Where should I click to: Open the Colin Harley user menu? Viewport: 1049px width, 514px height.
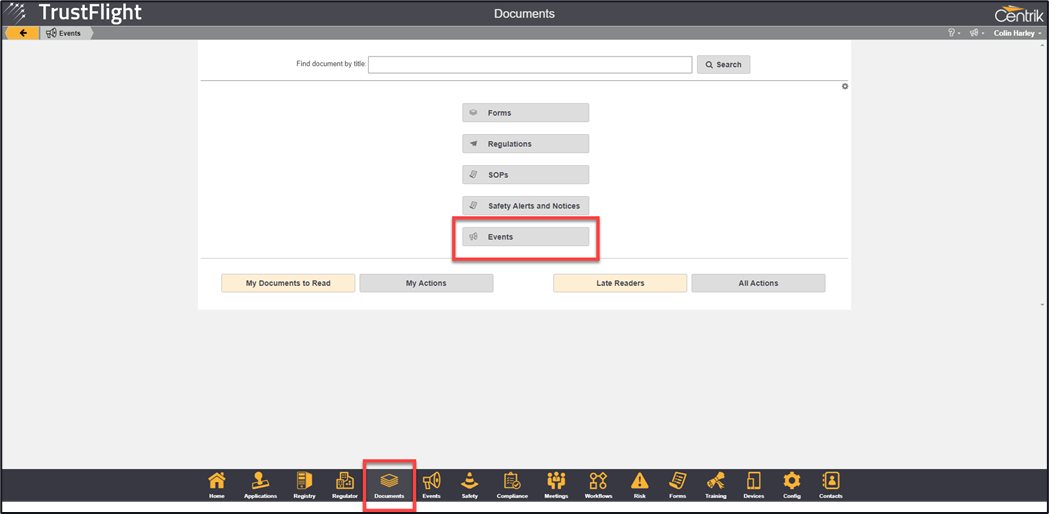[1018, 33]
